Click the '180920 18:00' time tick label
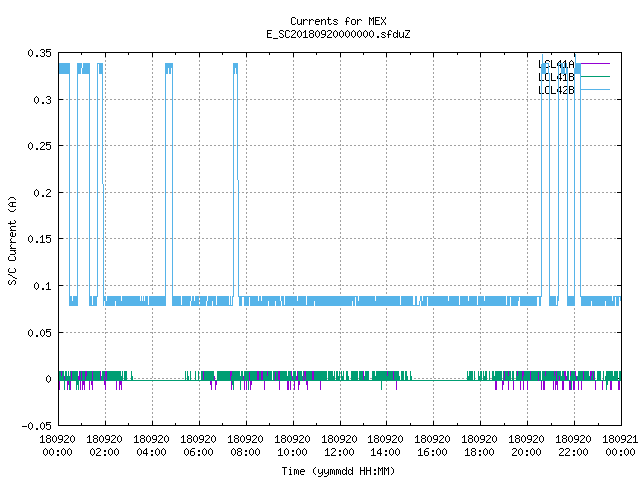Screen dimensions: 640x480 (x=479, y=446)
